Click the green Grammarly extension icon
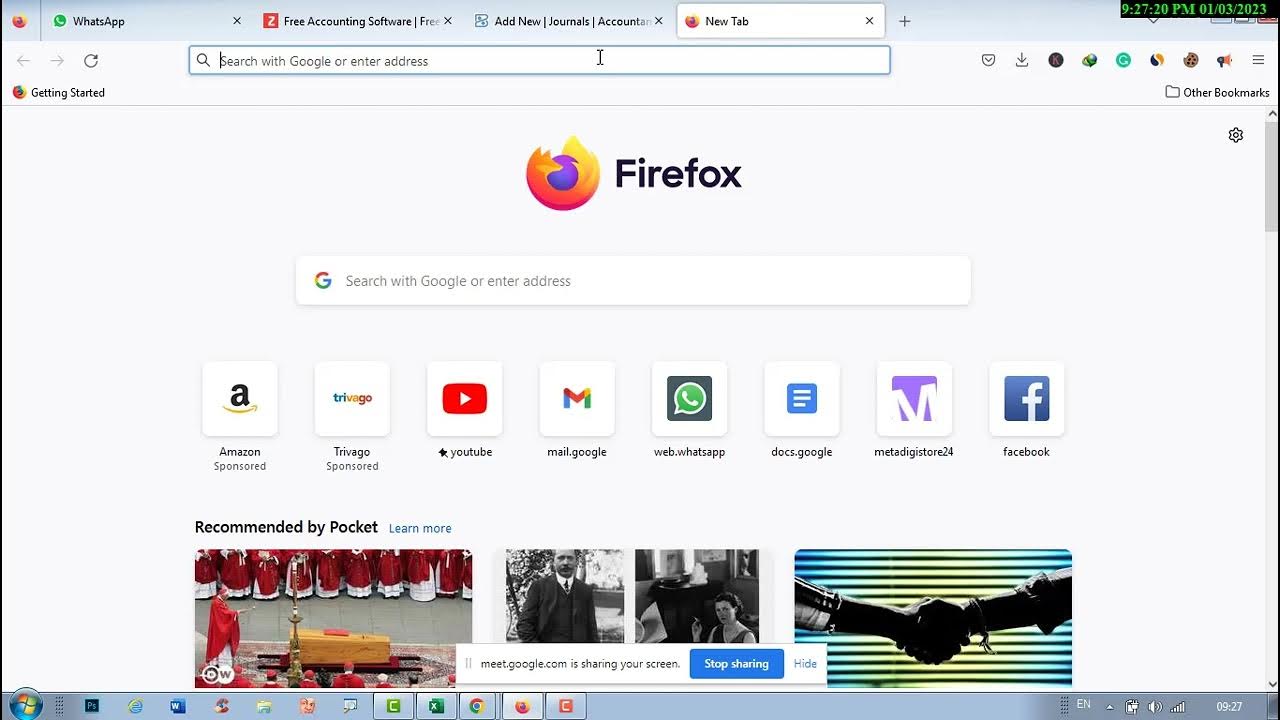 (1124, 61)
